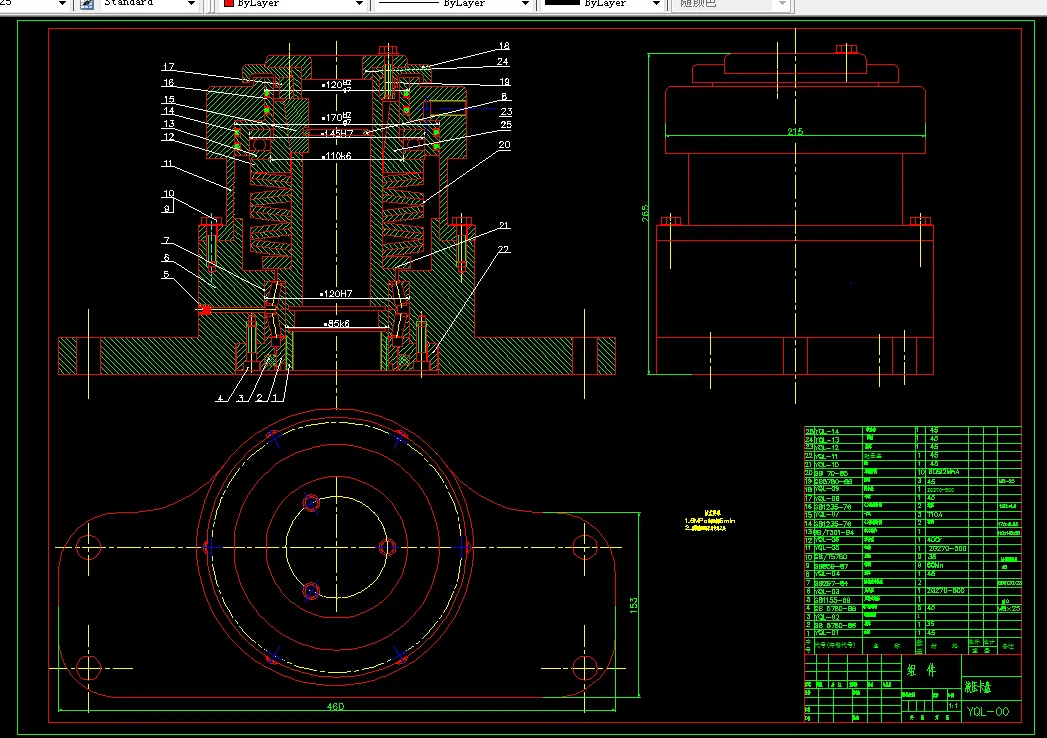The width and height of the screenshot is (1047, 738).
Task: Select callout number 5 in section view
Action: 166,274
